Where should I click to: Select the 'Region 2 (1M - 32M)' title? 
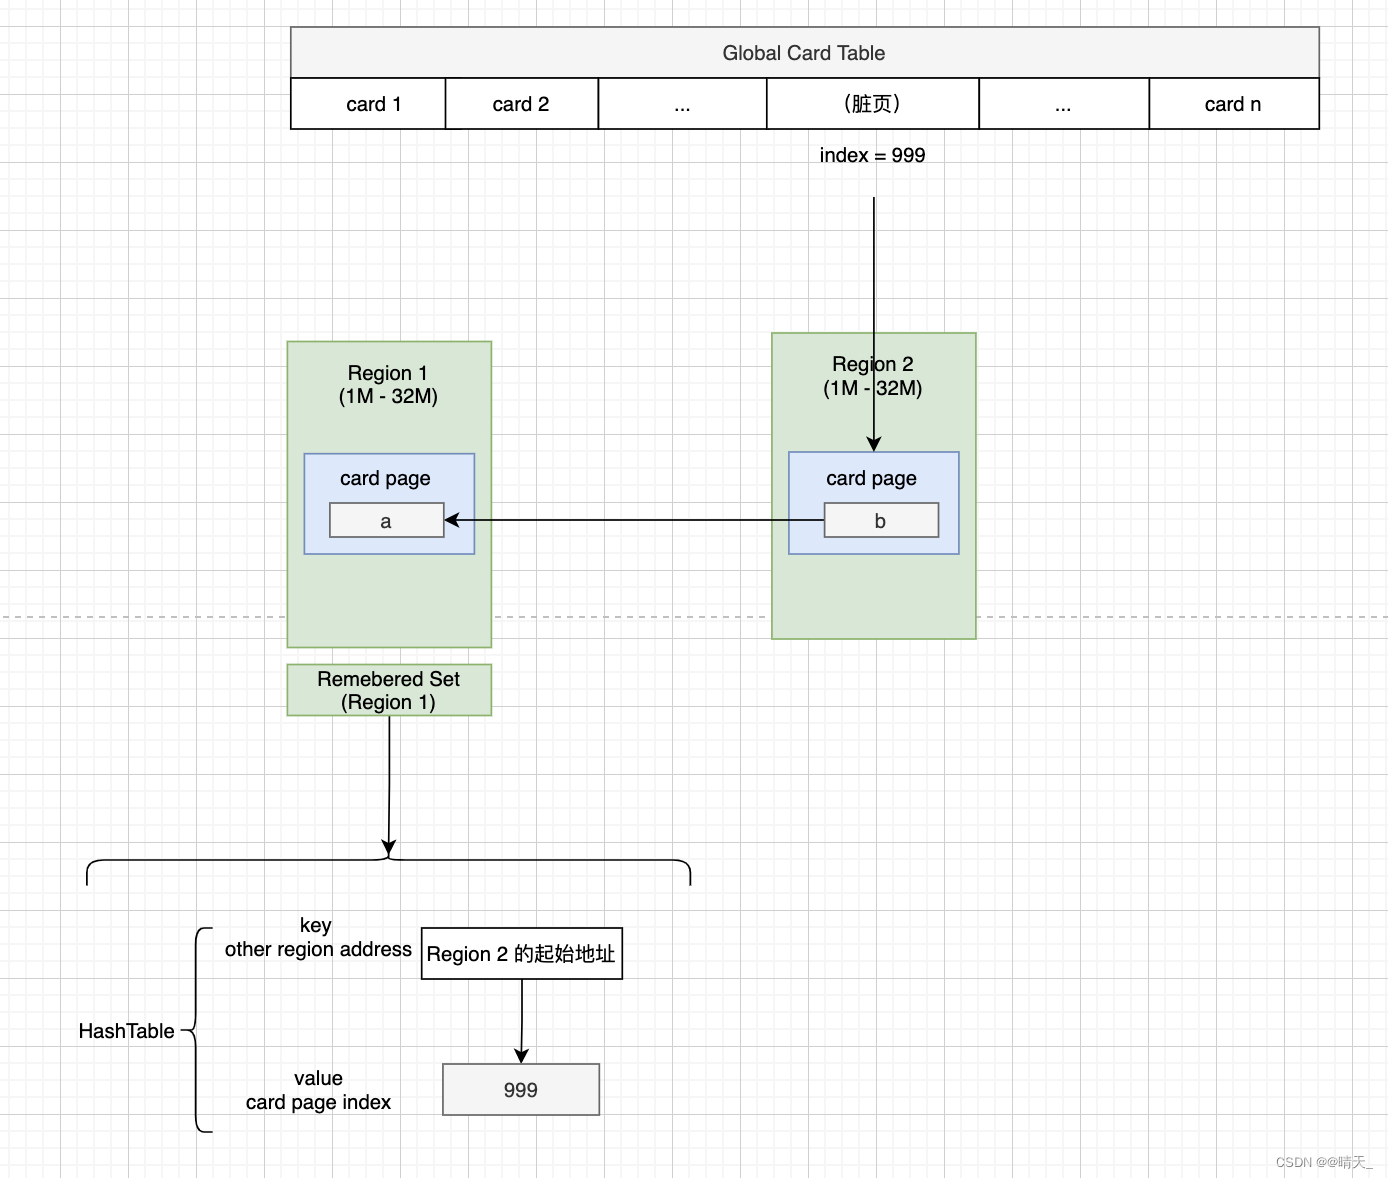click(x=873, y=376)
